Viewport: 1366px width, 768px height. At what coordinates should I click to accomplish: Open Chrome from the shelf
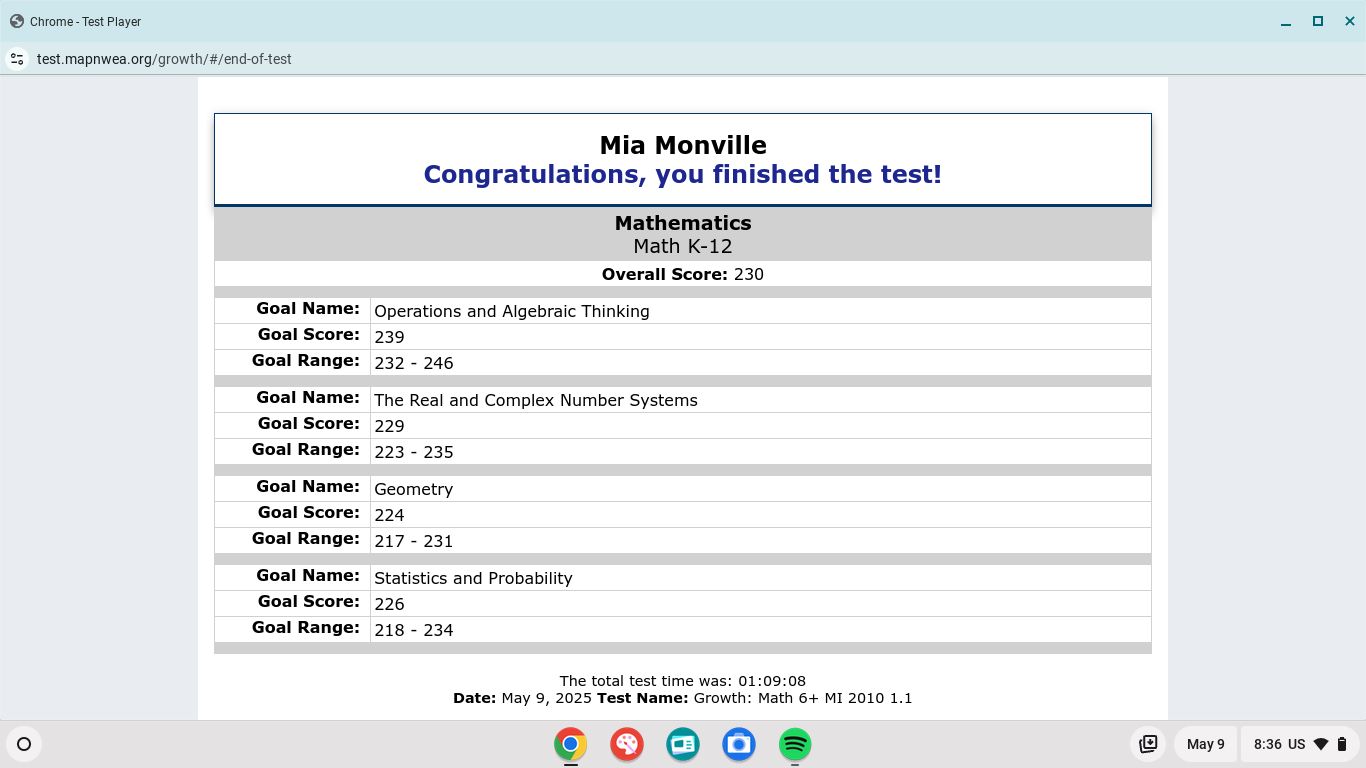pos(571,744)
